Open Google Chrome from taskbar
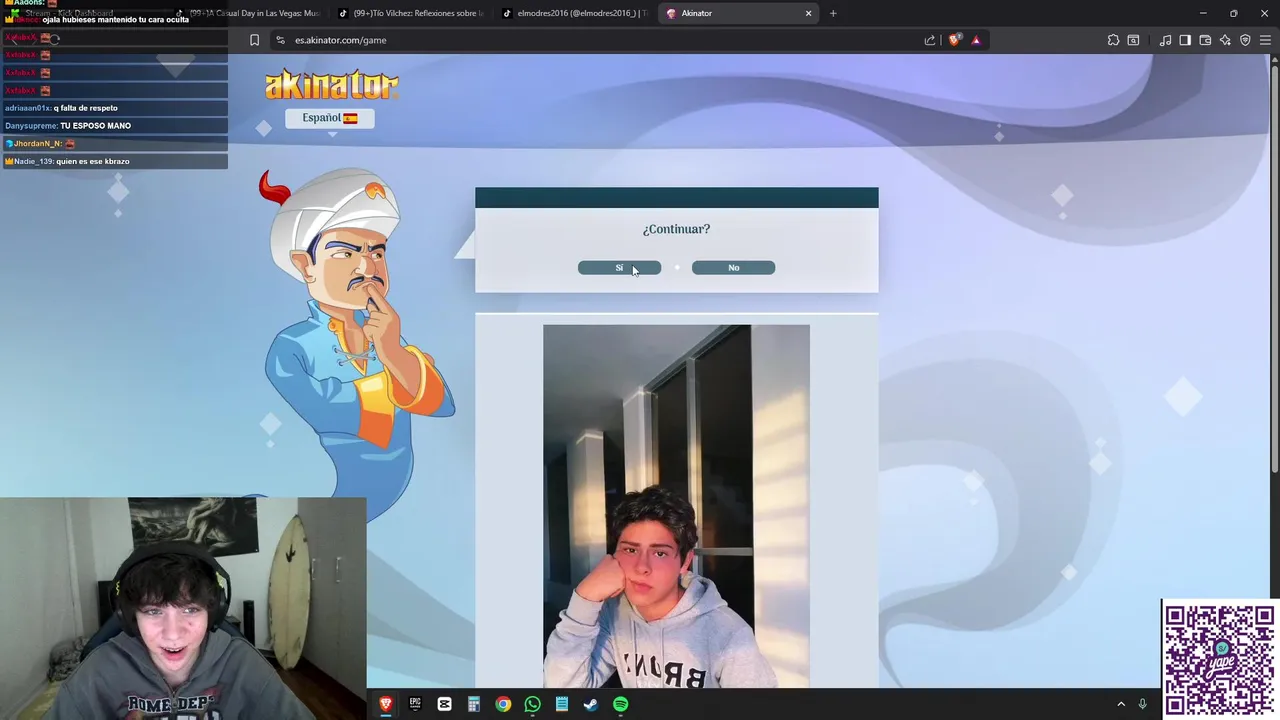The image size is (1280, 720). pyautogui.click(x=503, y=704)
